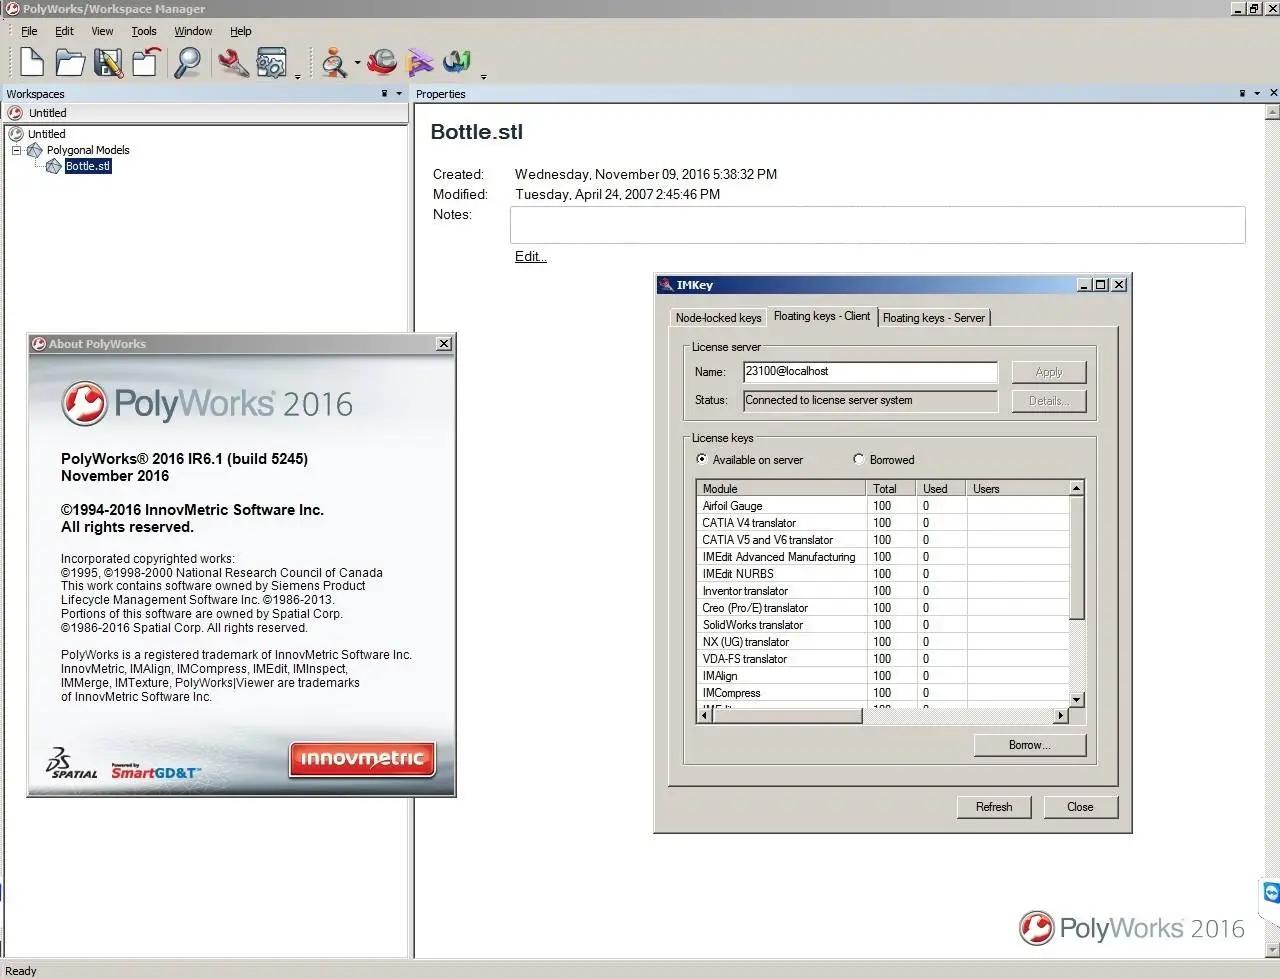Screen dimensions: 1280x979
Task: Open a workspace with the folder icon
Action: (x=70, y=62)
